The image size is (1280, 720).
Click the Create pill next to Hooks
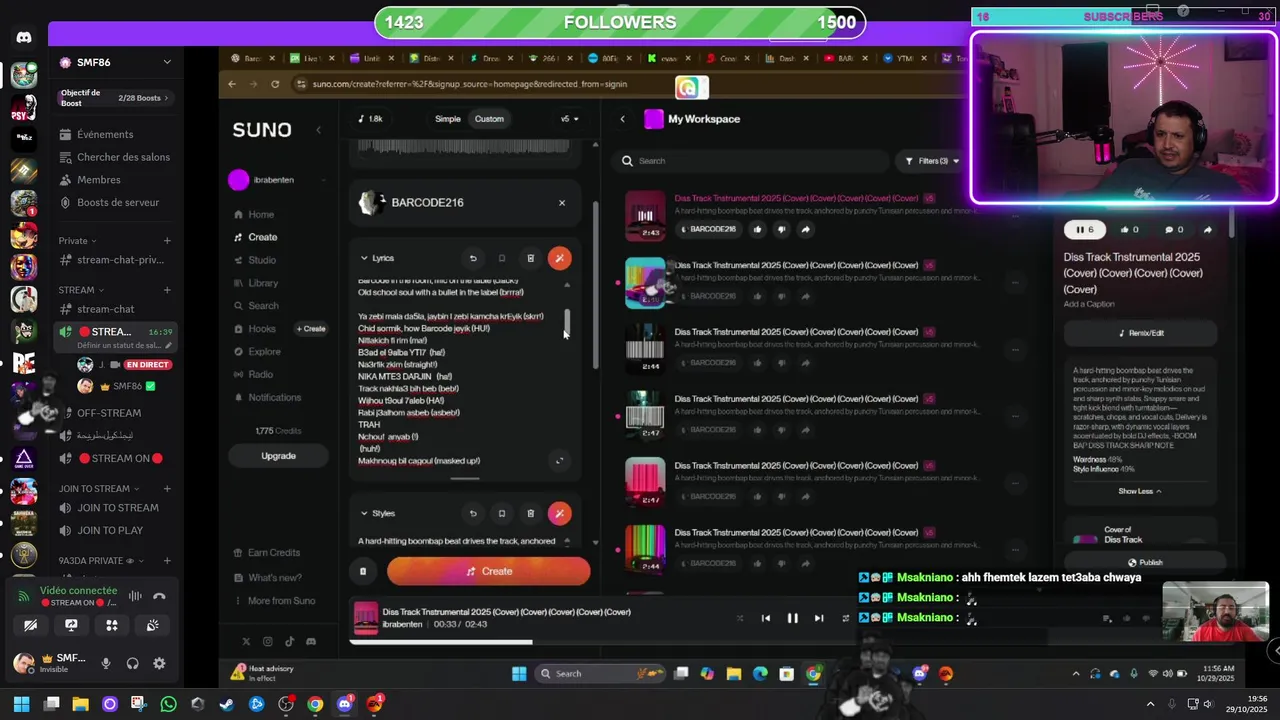[x=311, y=329]
